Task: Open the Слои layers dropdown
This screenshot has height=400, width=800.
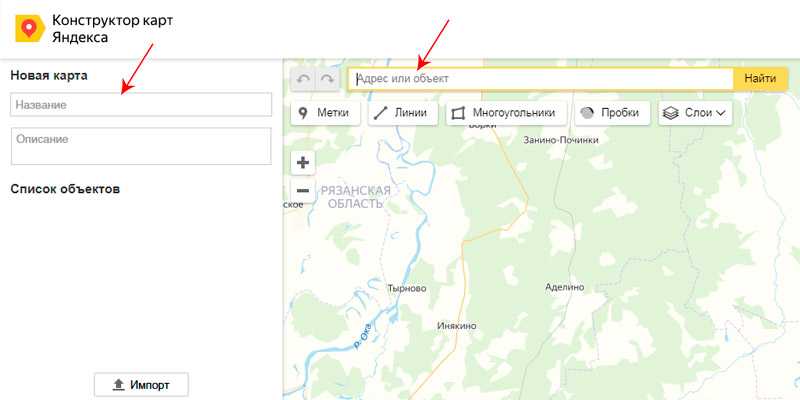Action: [695, 113]
